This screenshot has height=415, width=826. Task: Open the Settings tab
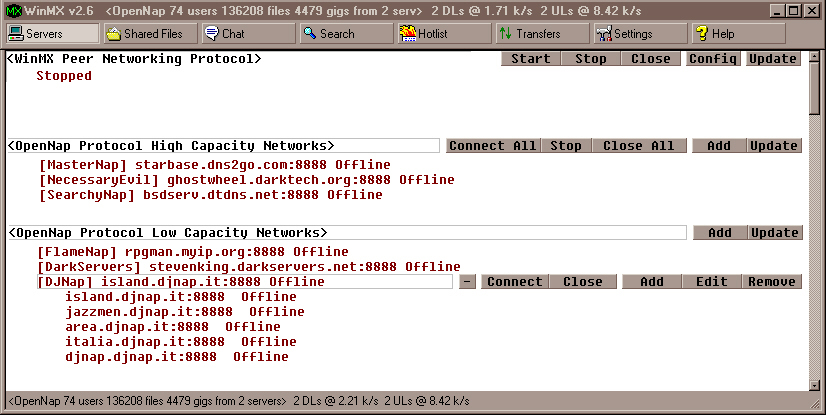[x=640, y=34]
